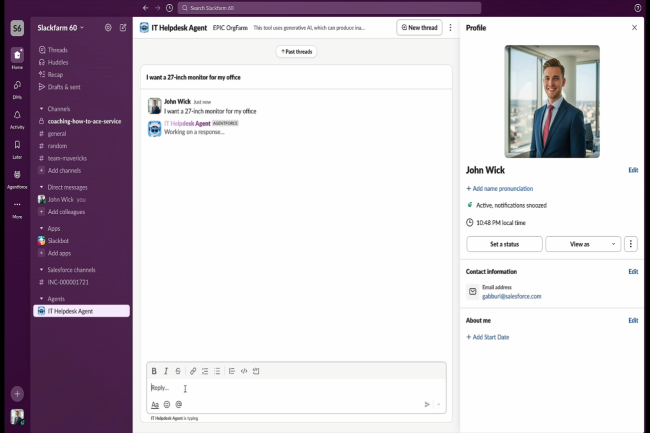Start a New thread

pyautogui.click(x=419, y=28)
